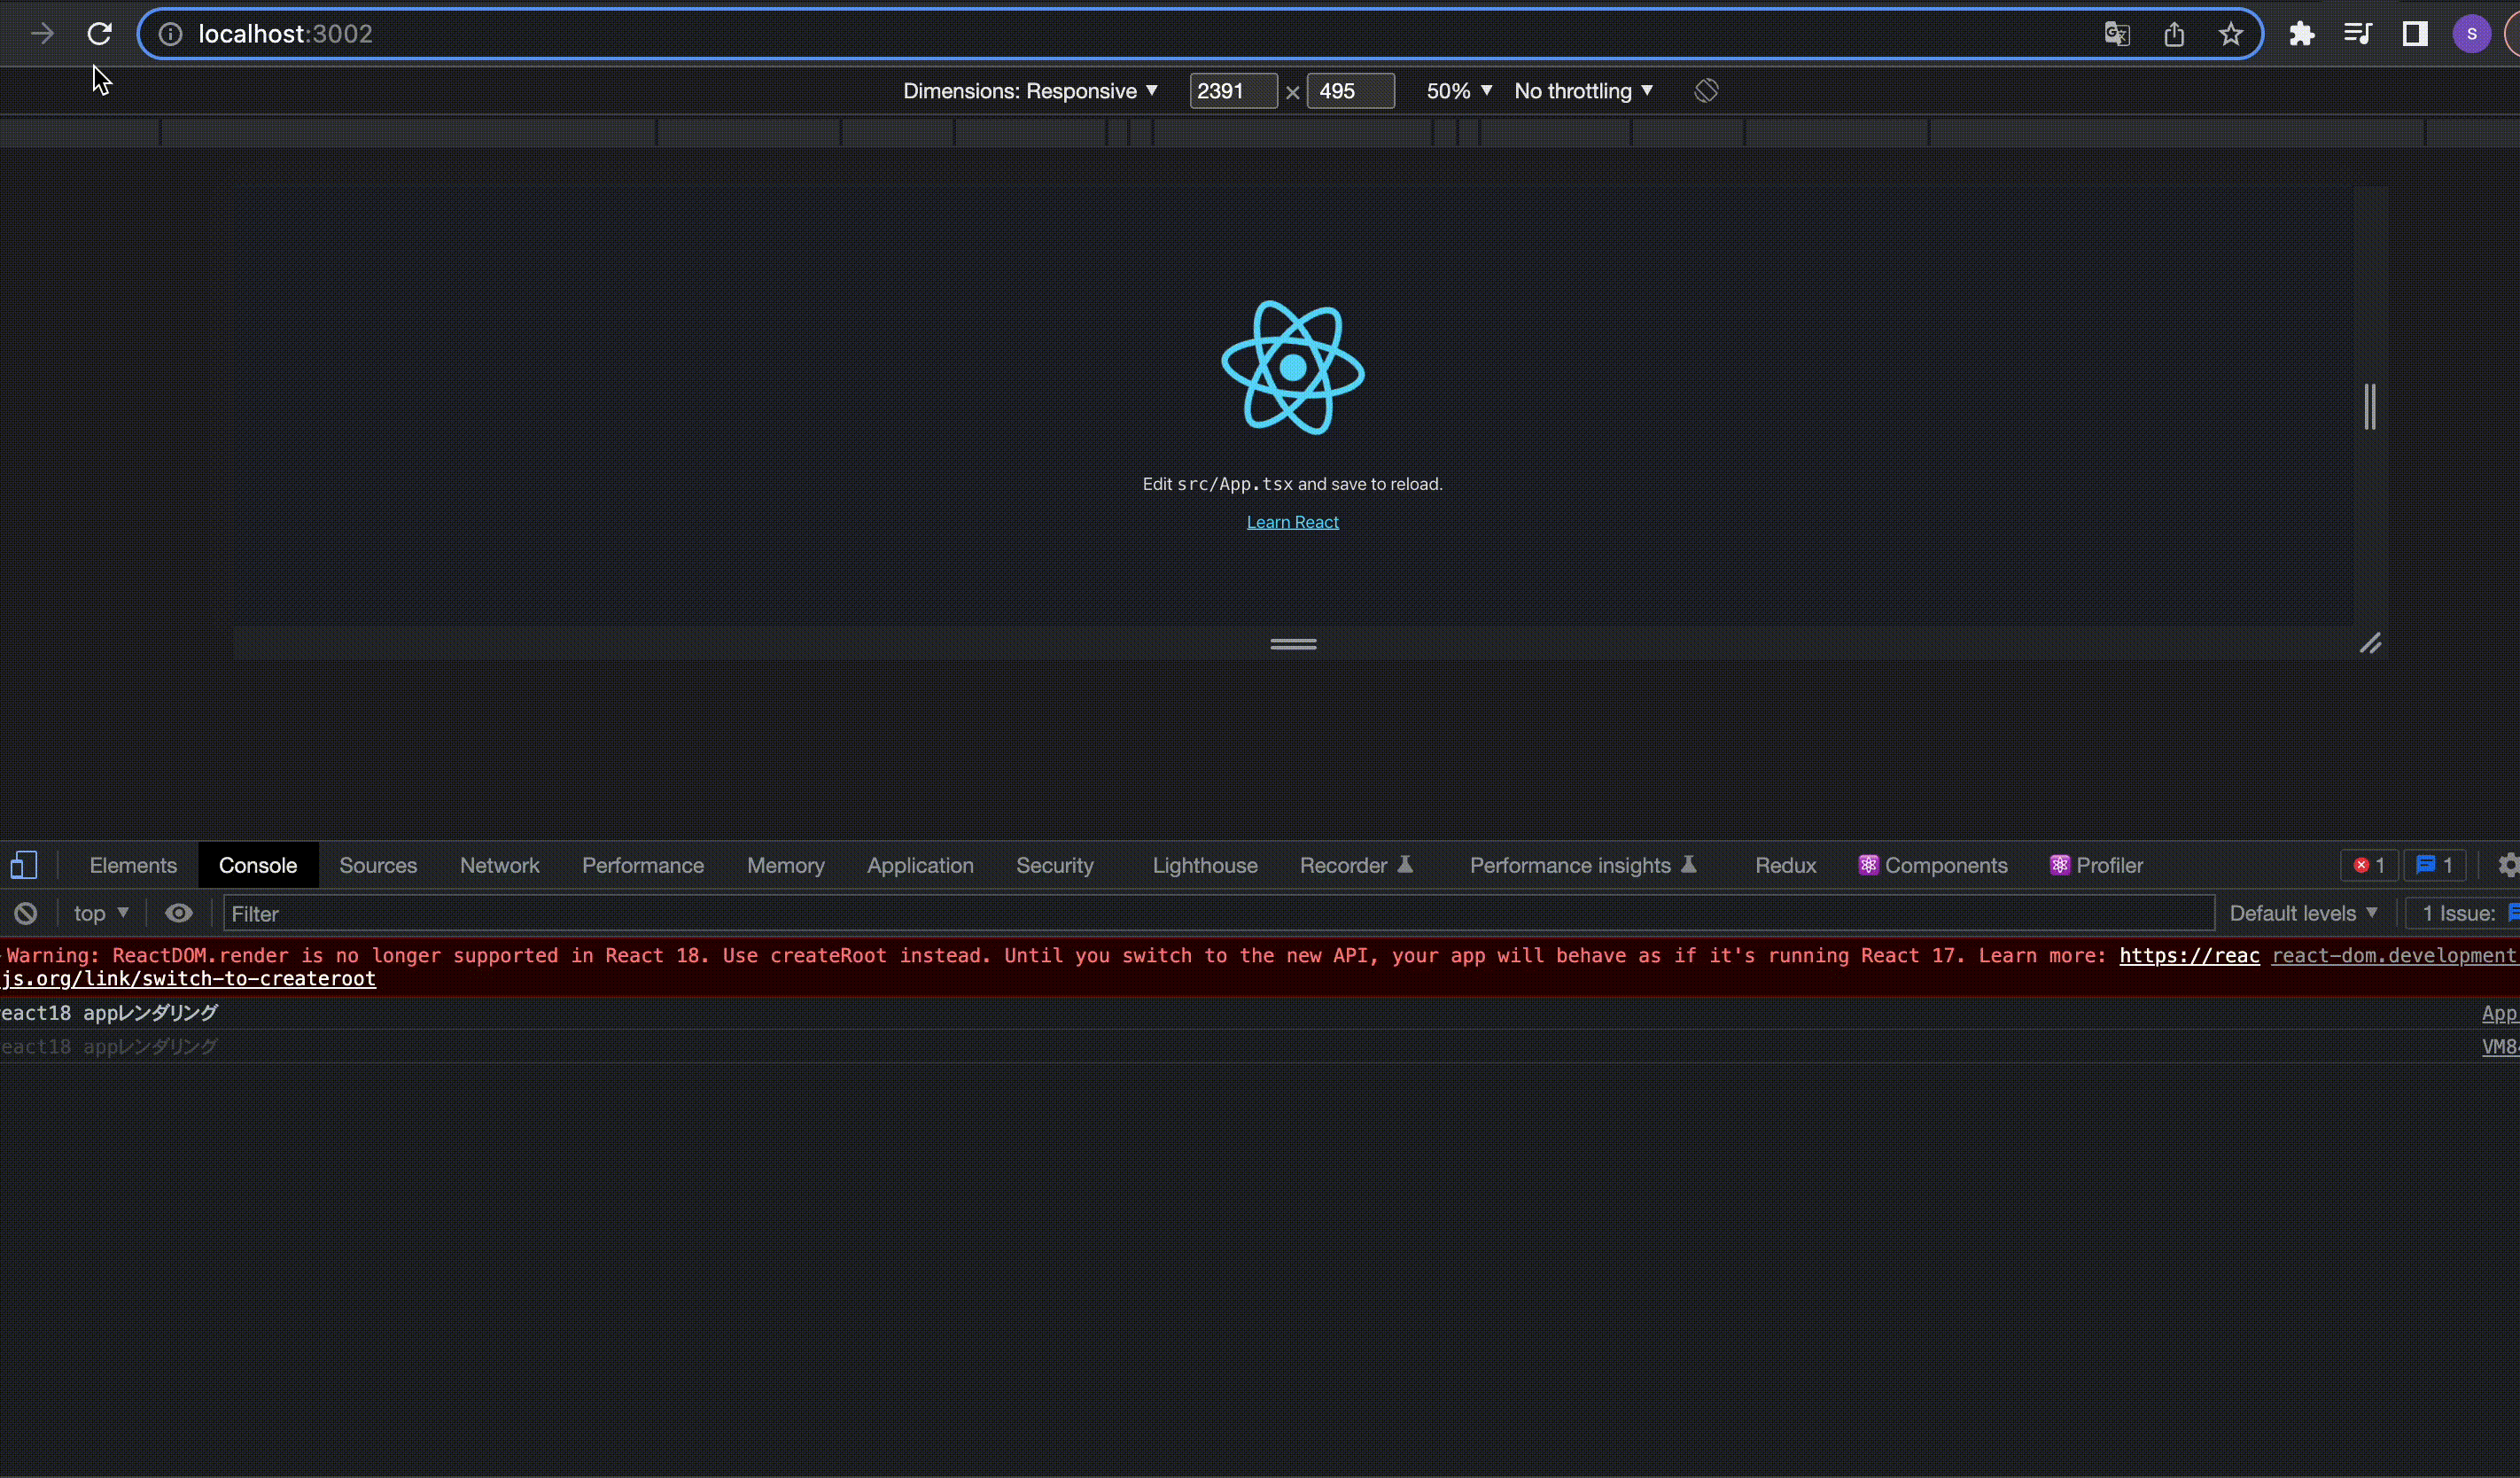This screenshot has height=1478, width=2520.
Task: Click the rotate viewport icon
Action: (x=1706, y=91)
